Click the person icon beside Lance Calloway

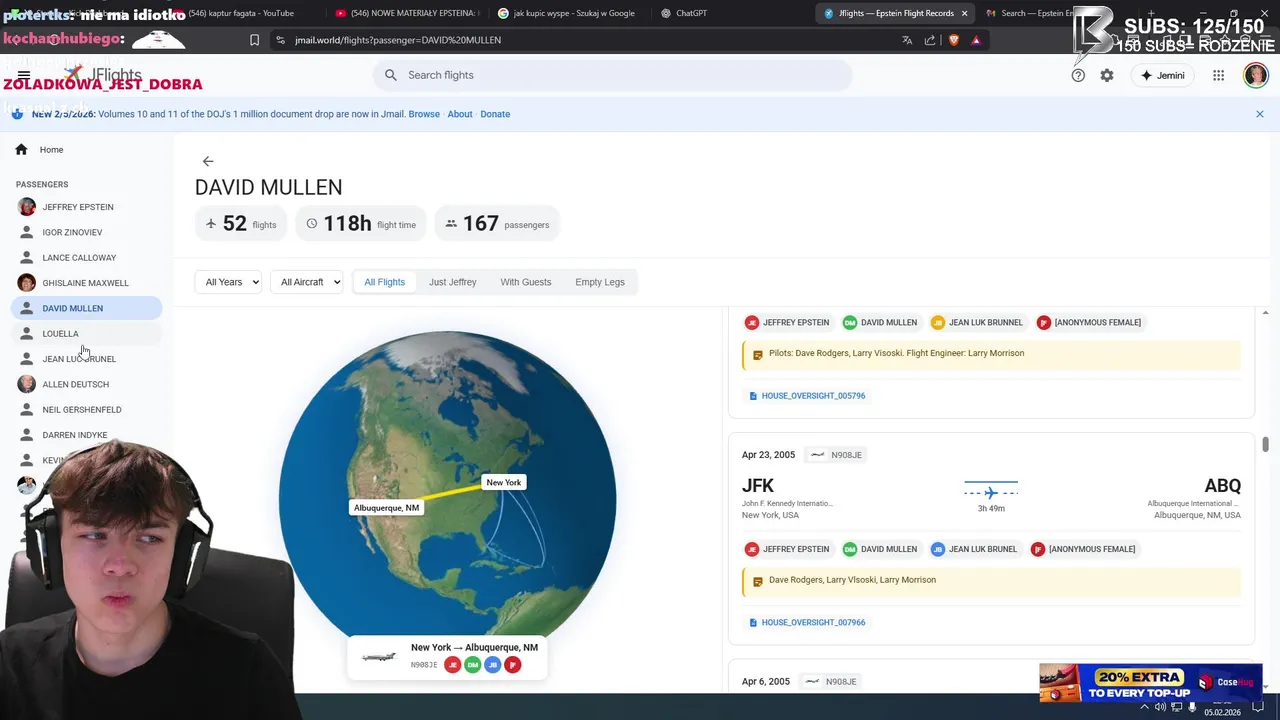coord(27,258)
